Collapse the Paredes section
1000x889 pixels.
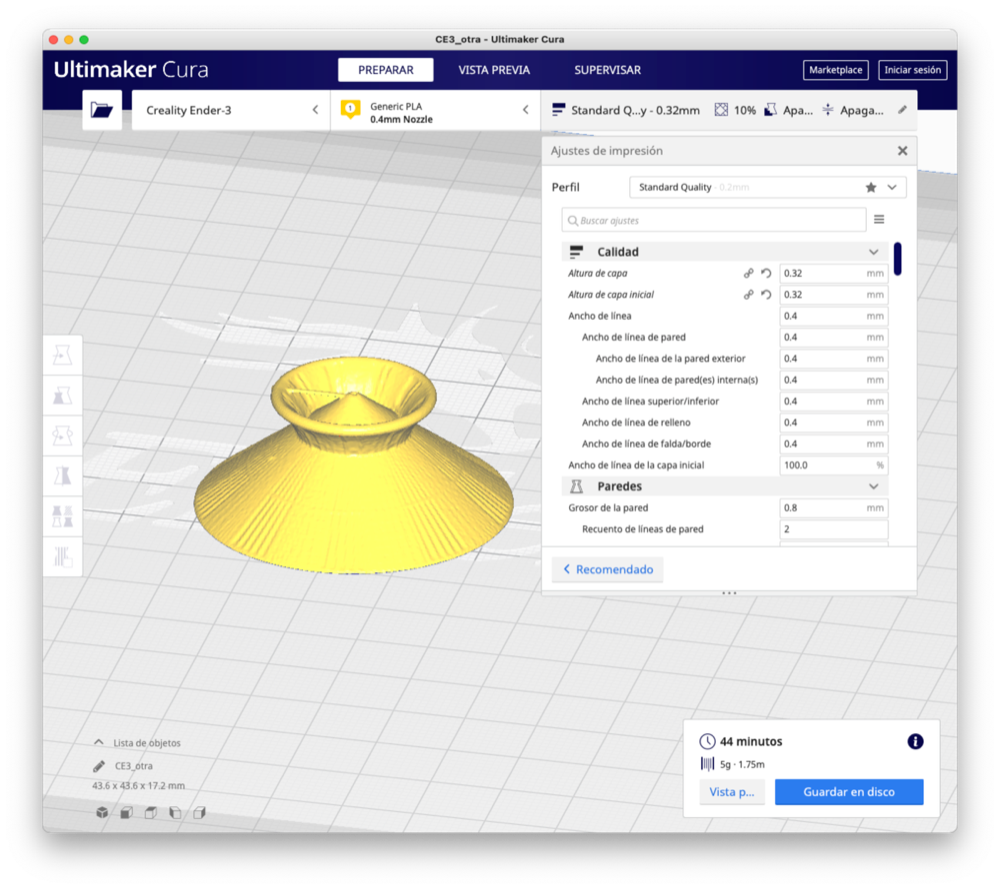(x=874, y=487)
